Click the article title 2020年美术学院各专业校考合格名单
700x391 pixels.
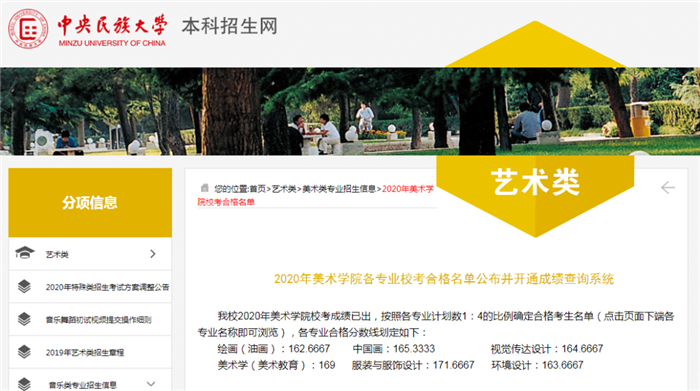444,279
